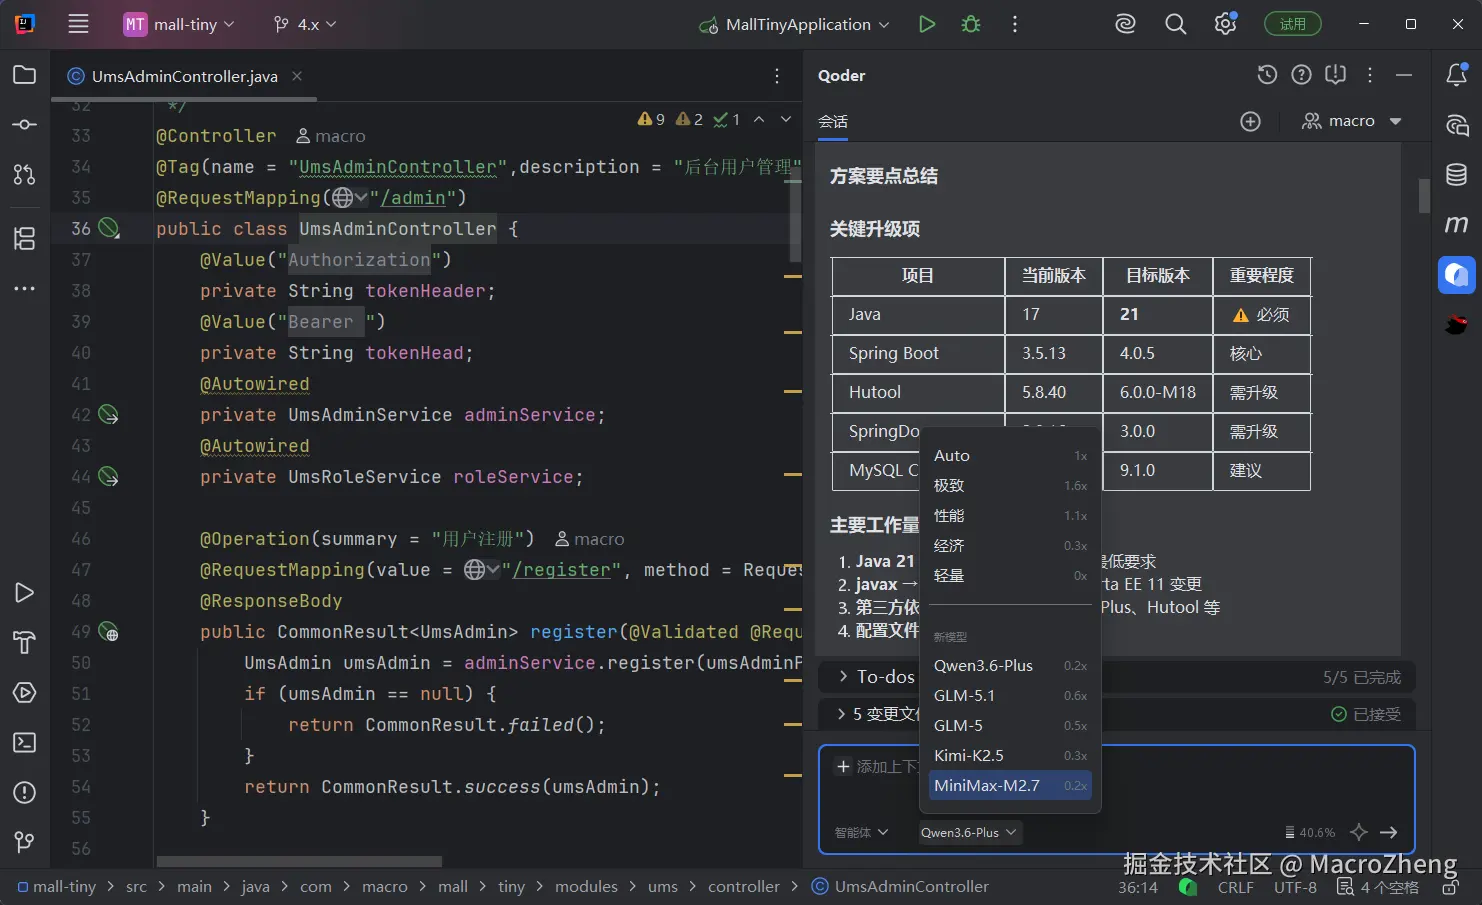Image resolution: width=1482 pixels, height=905 pixels.
Task: Run MallTinyApplication with green play button
Action: [927, 24]
